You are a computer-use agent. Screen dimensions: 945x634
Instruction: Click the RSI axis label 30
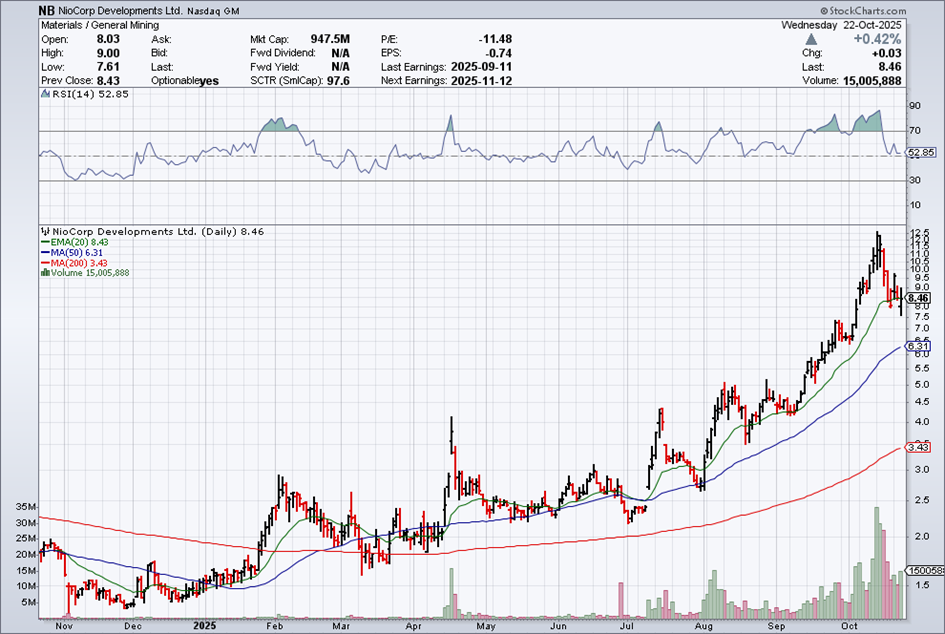coord(915,180)
